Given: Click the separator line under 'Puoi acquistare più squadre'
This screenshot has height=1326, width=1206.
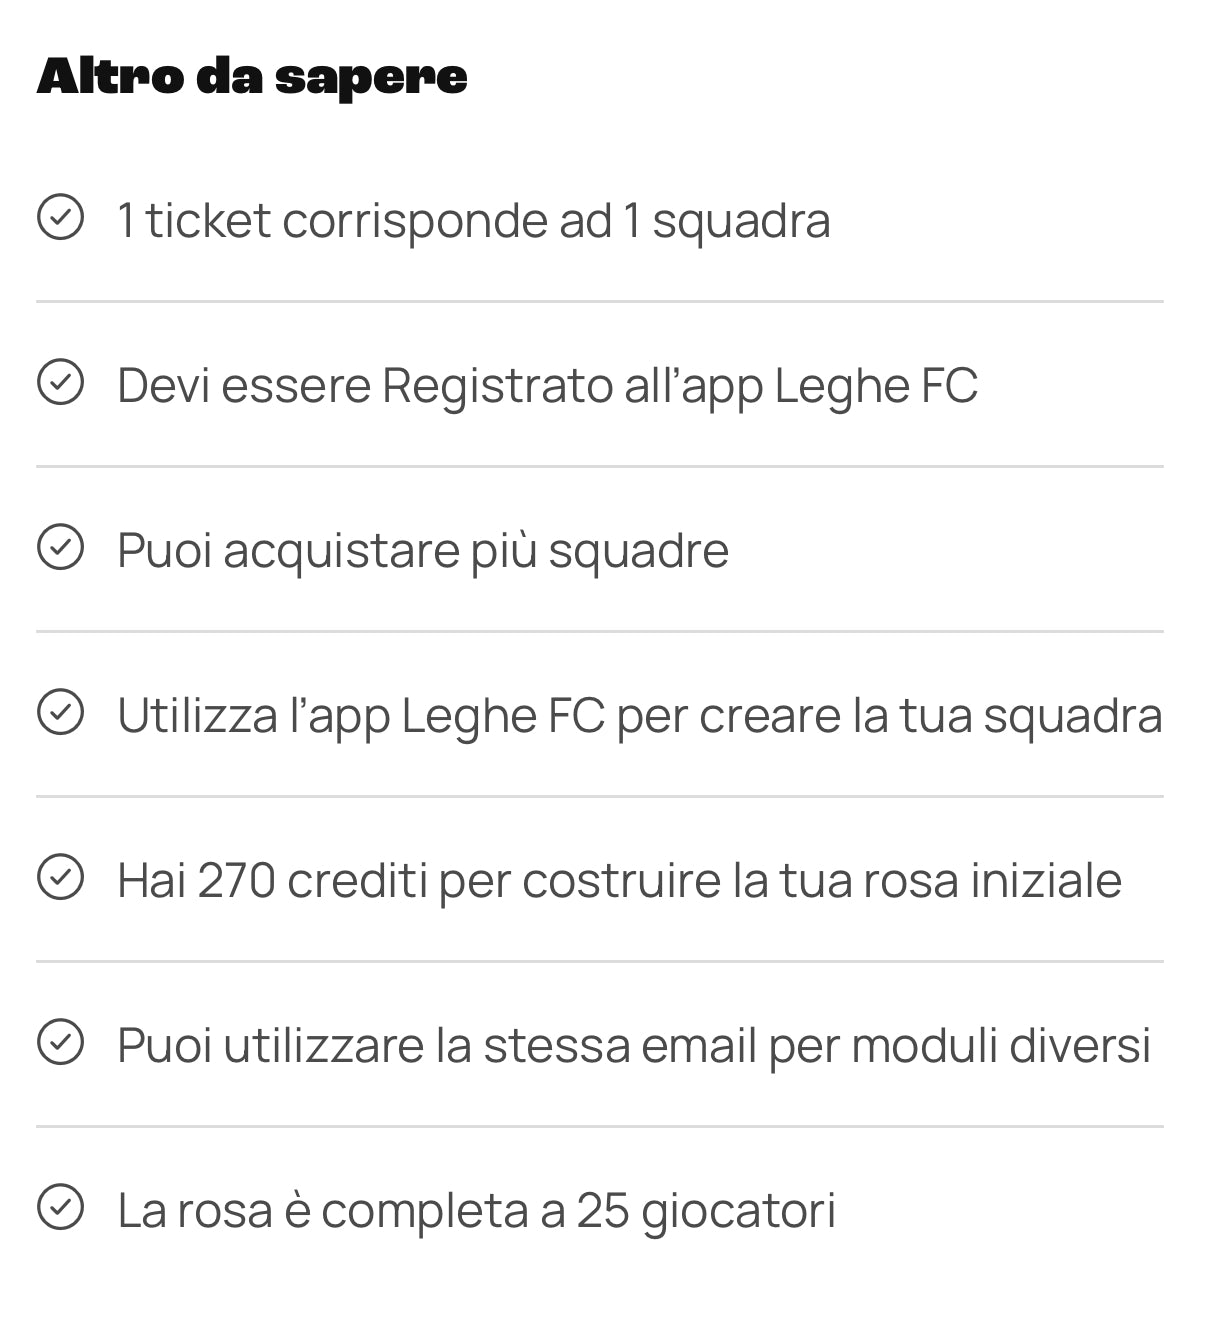Looking at the screenshot, I should coord(600,631).
